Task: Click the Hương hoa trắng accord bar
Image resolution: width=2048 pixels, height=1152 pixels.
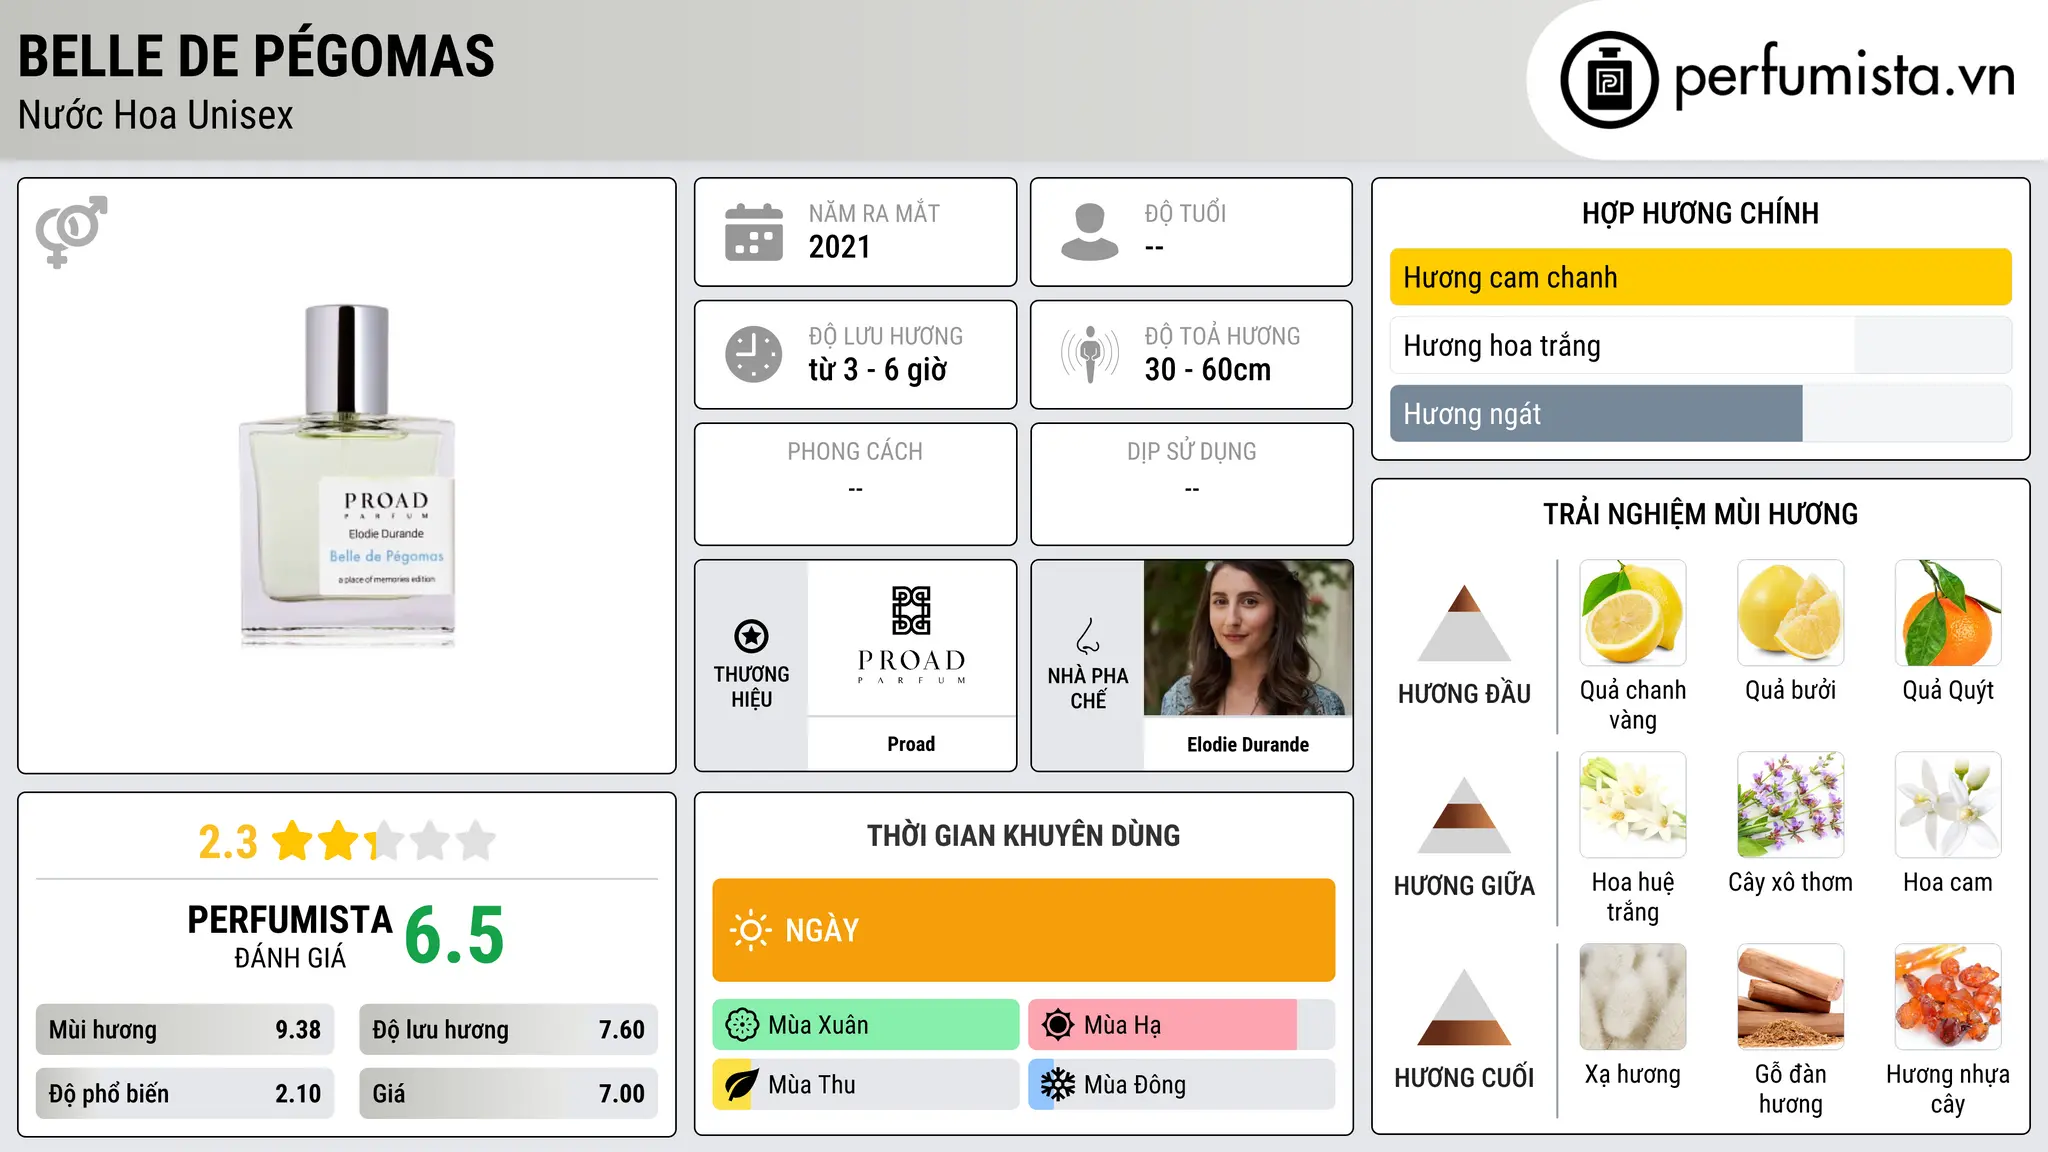Action: pyautogui.click(x=1700, y=346)
